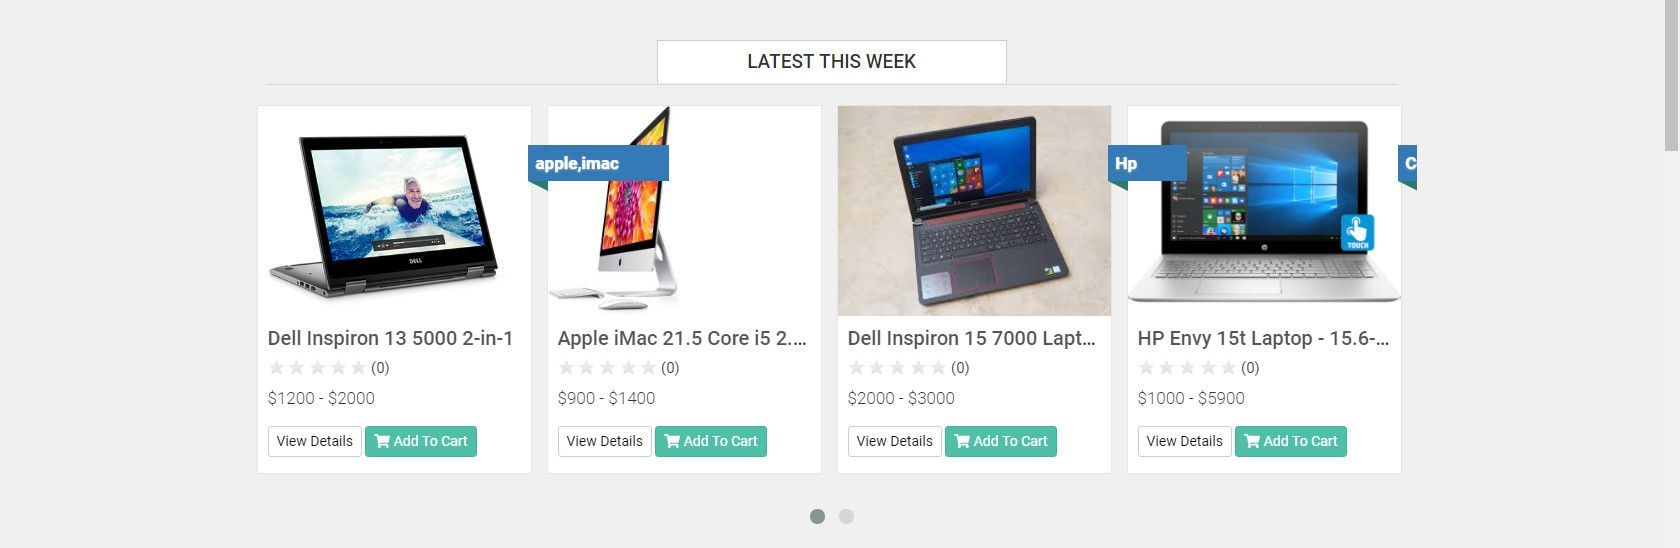Click cart icon on Apple iMac button
This screenshot has height=548, width=1680.
[672, 441]
